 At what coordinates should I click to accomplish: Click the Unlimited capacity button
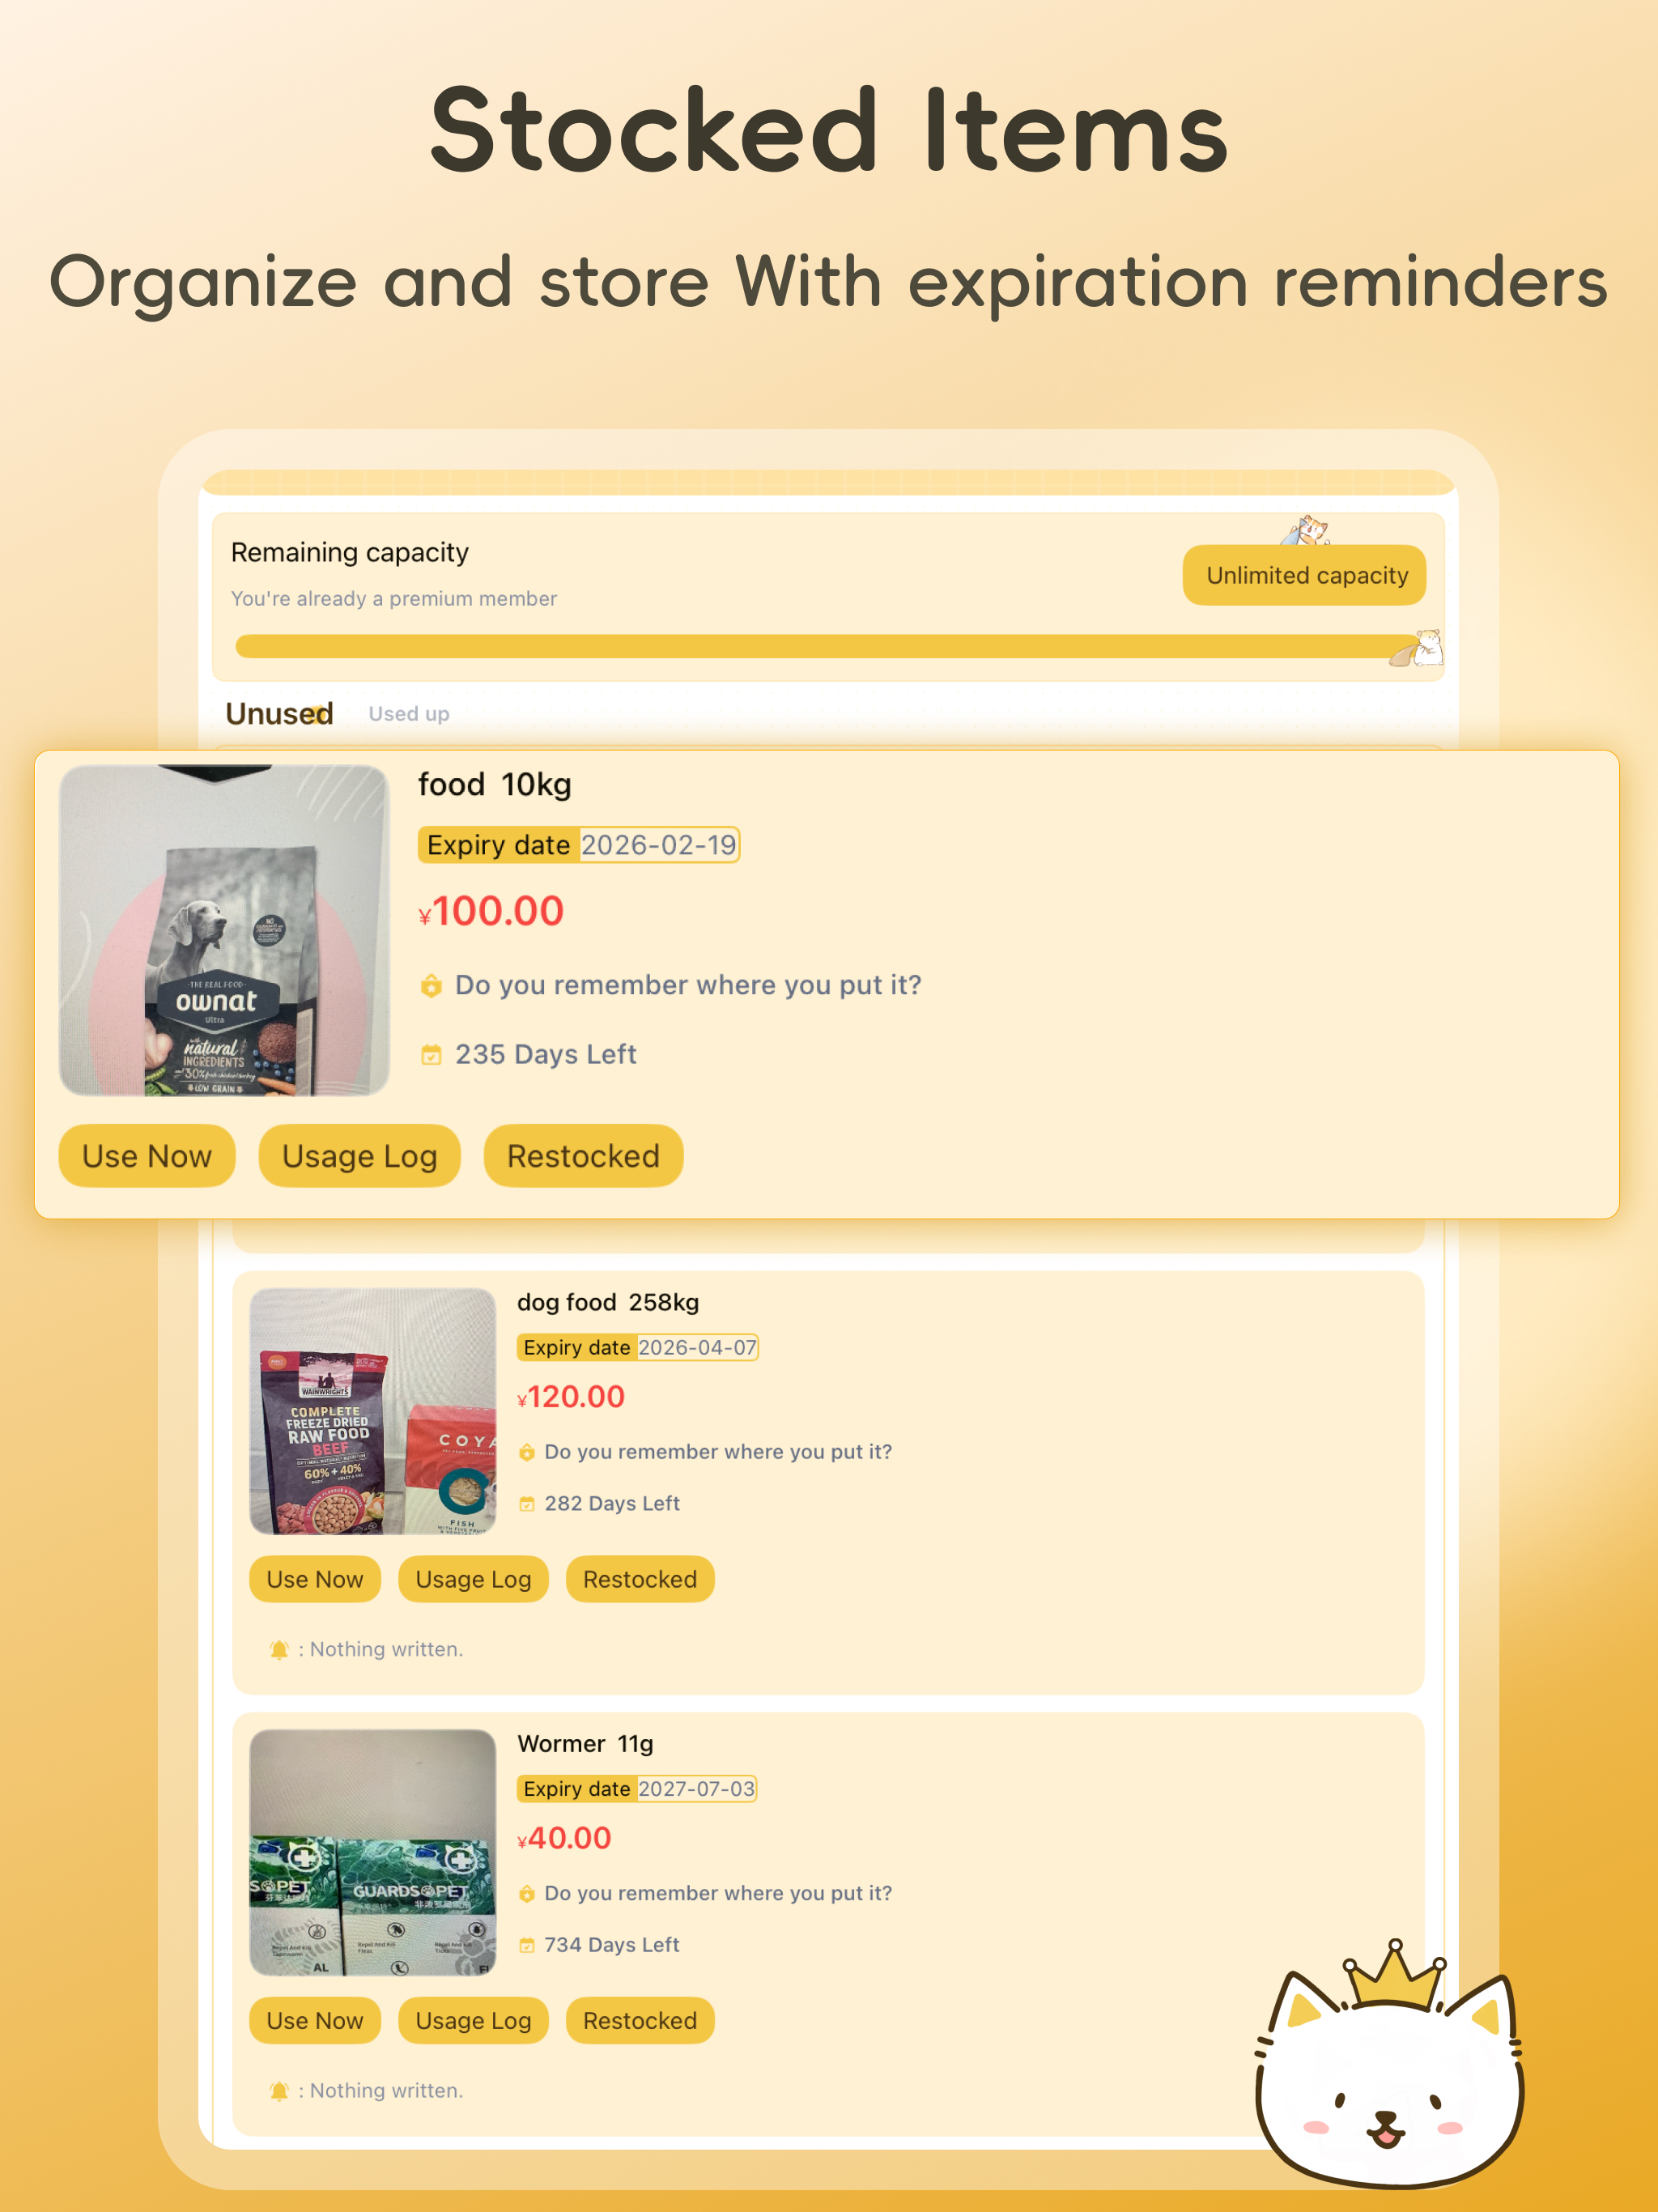click(x=1305, y=575)
